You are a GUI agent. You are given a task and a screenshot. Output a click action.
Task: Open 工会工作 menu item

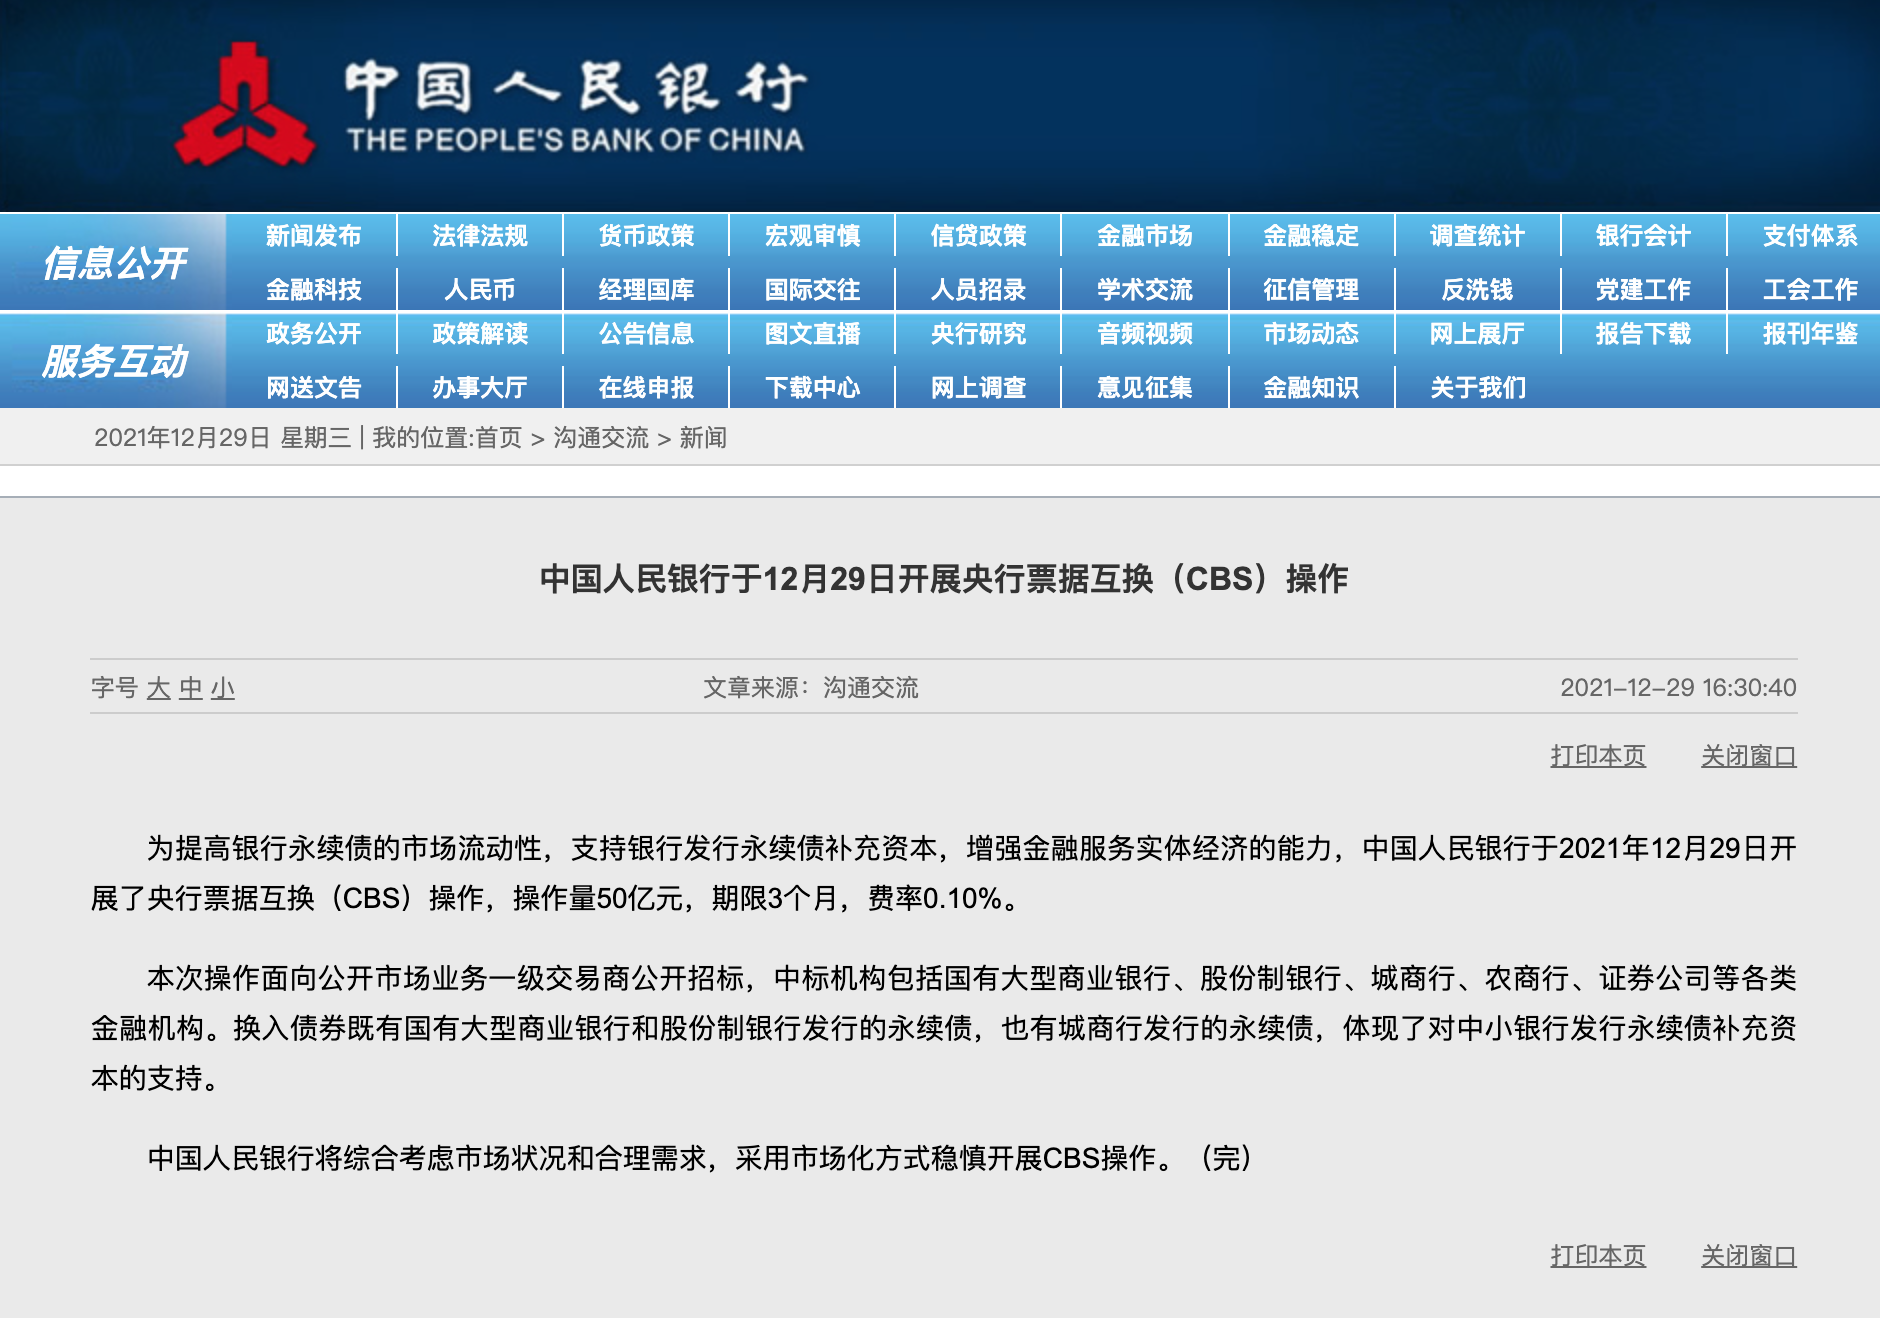1810,290
